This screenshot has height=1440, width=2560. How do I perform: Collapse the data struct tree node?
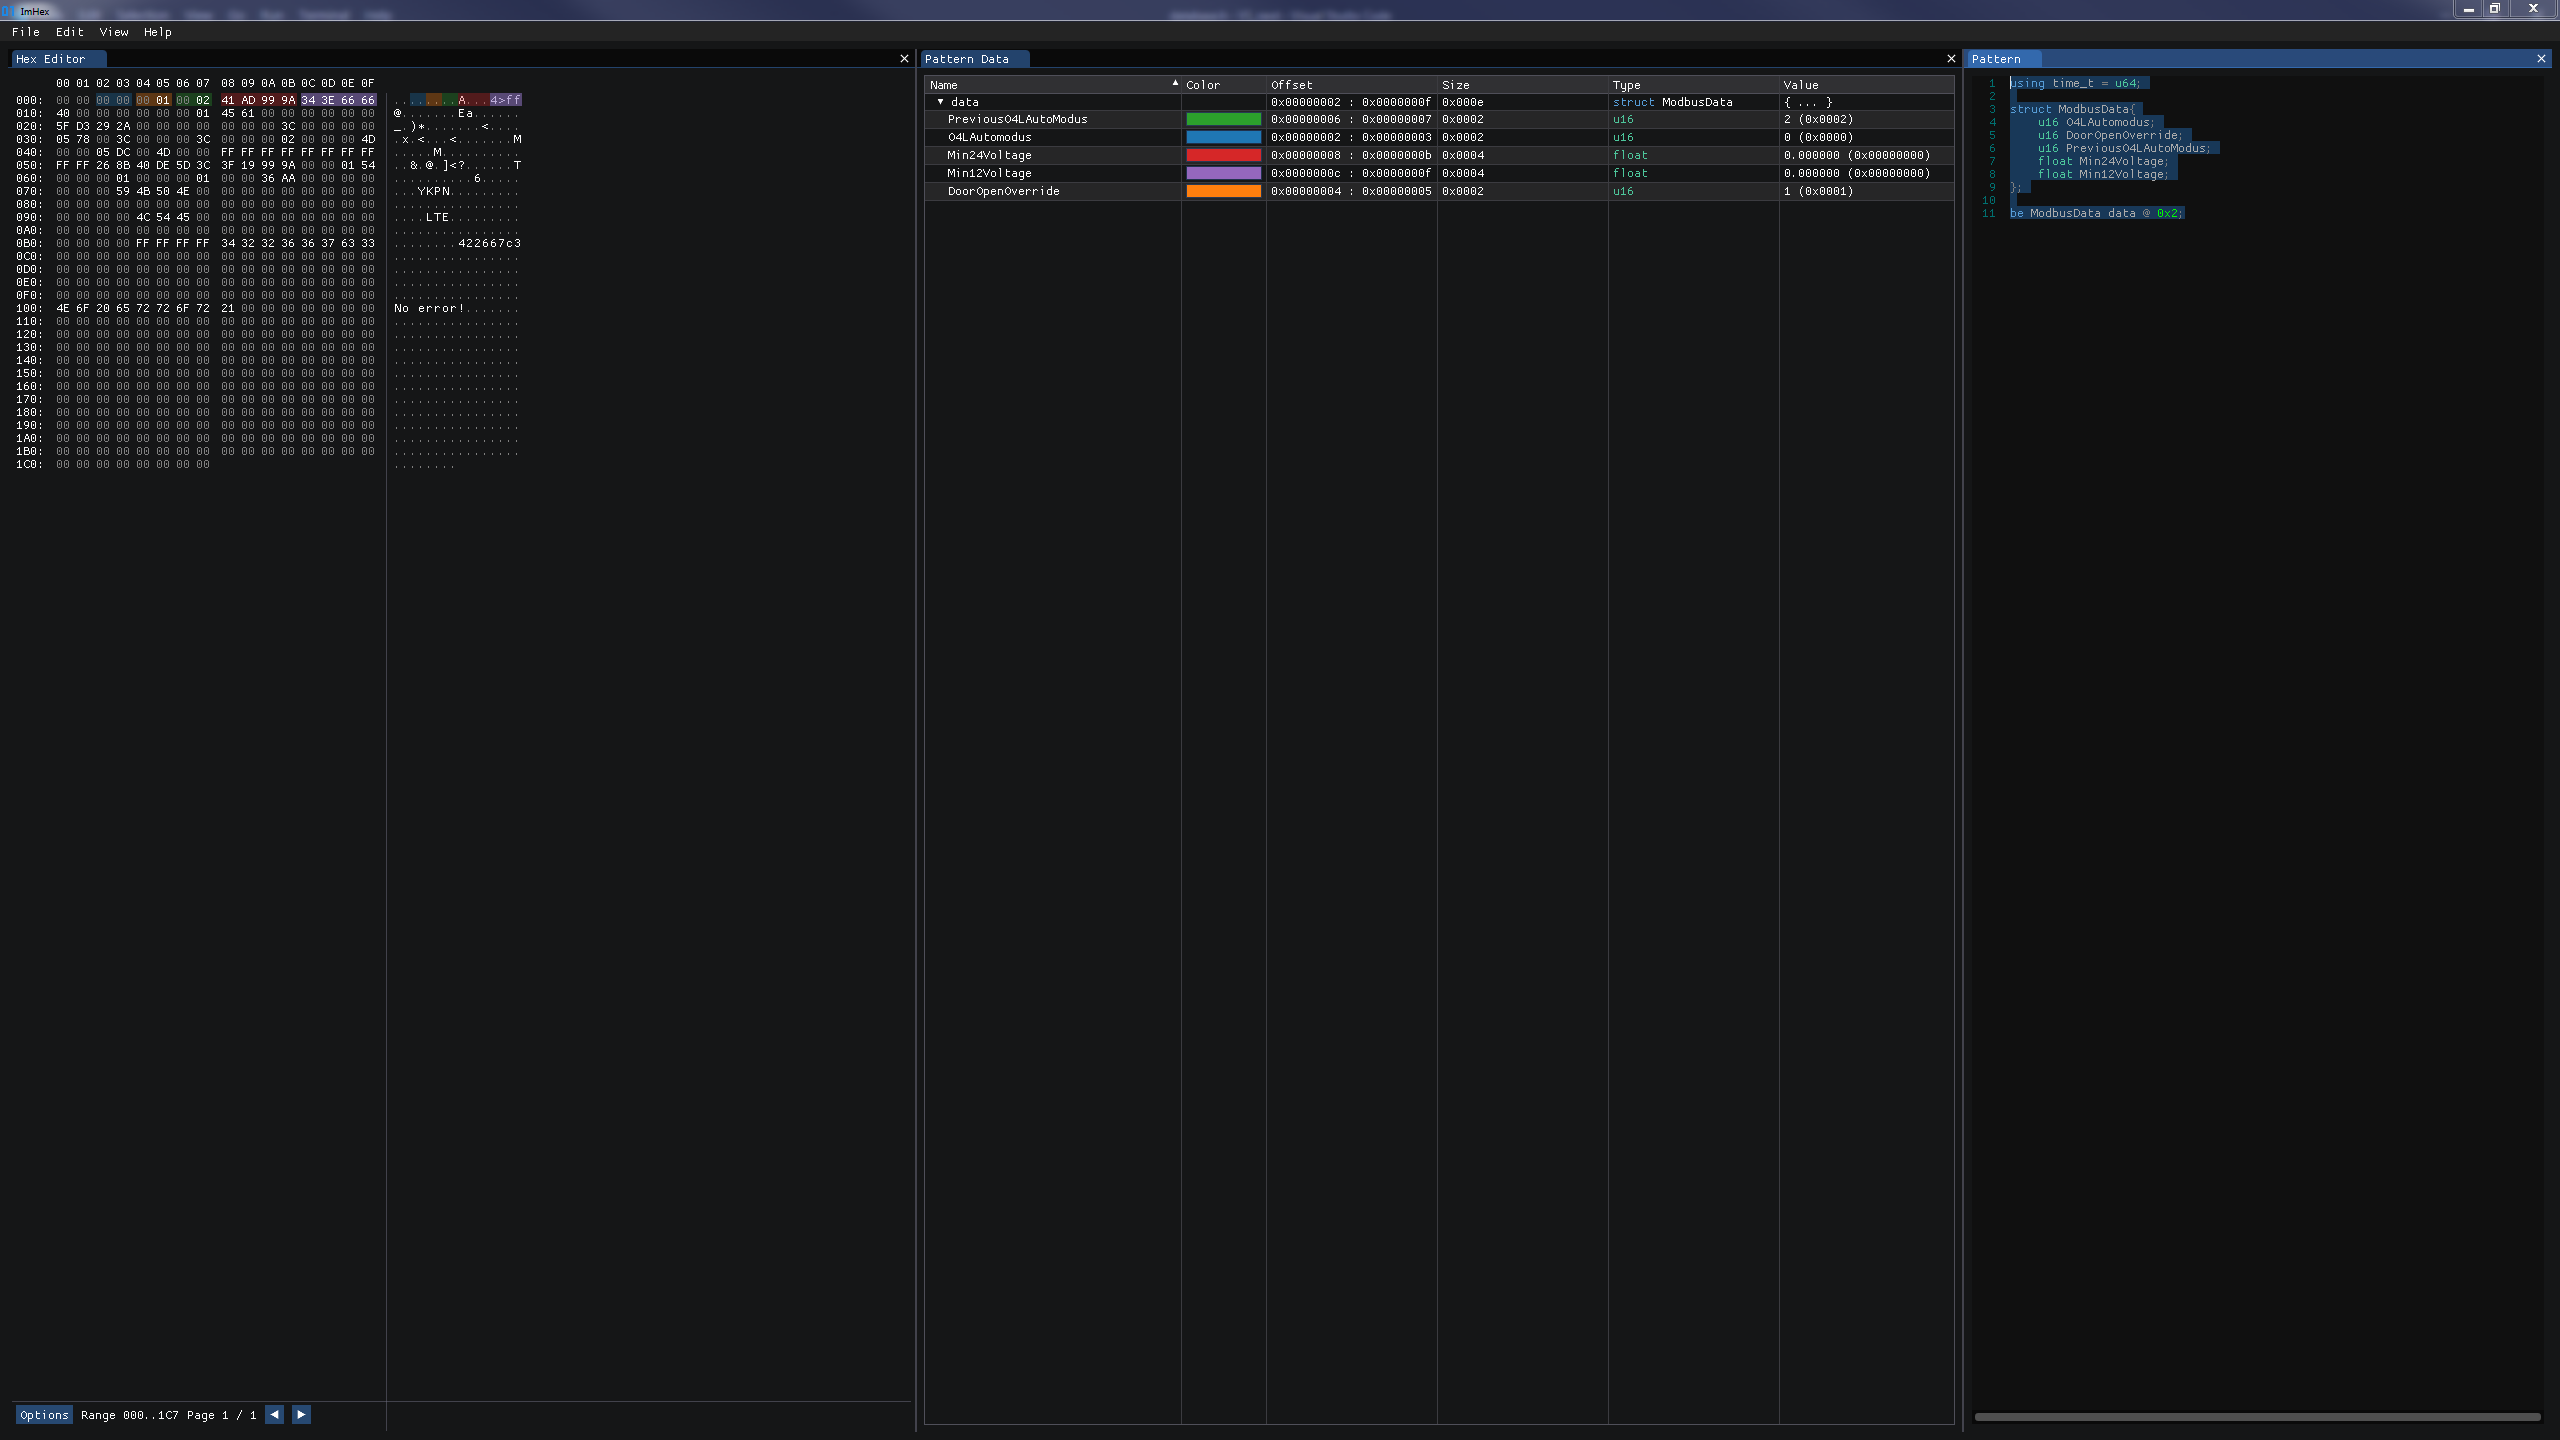[x=940, y=102]
